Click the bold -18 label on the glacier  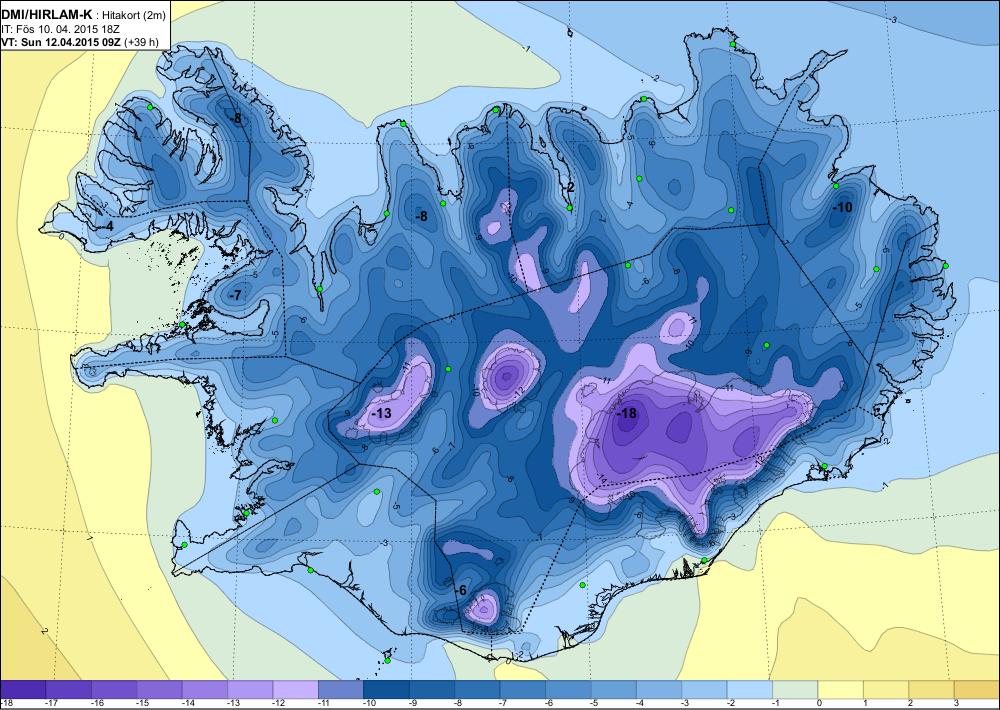point(626,413)
